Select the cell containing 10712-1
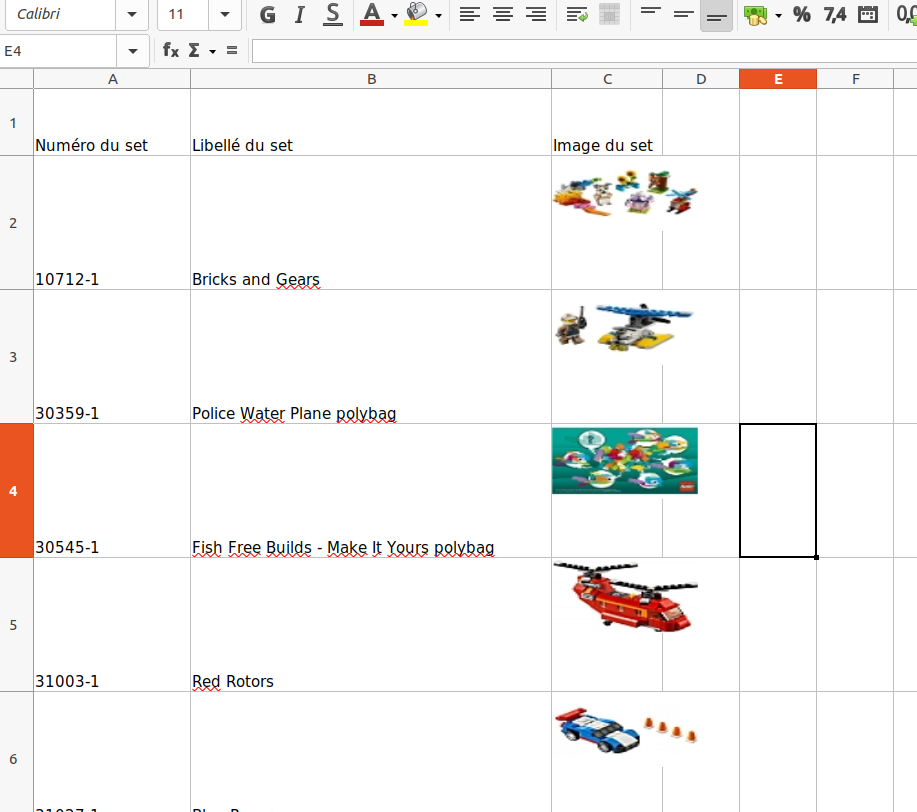The width and height of the screenshot is (917, 812). 112,223
